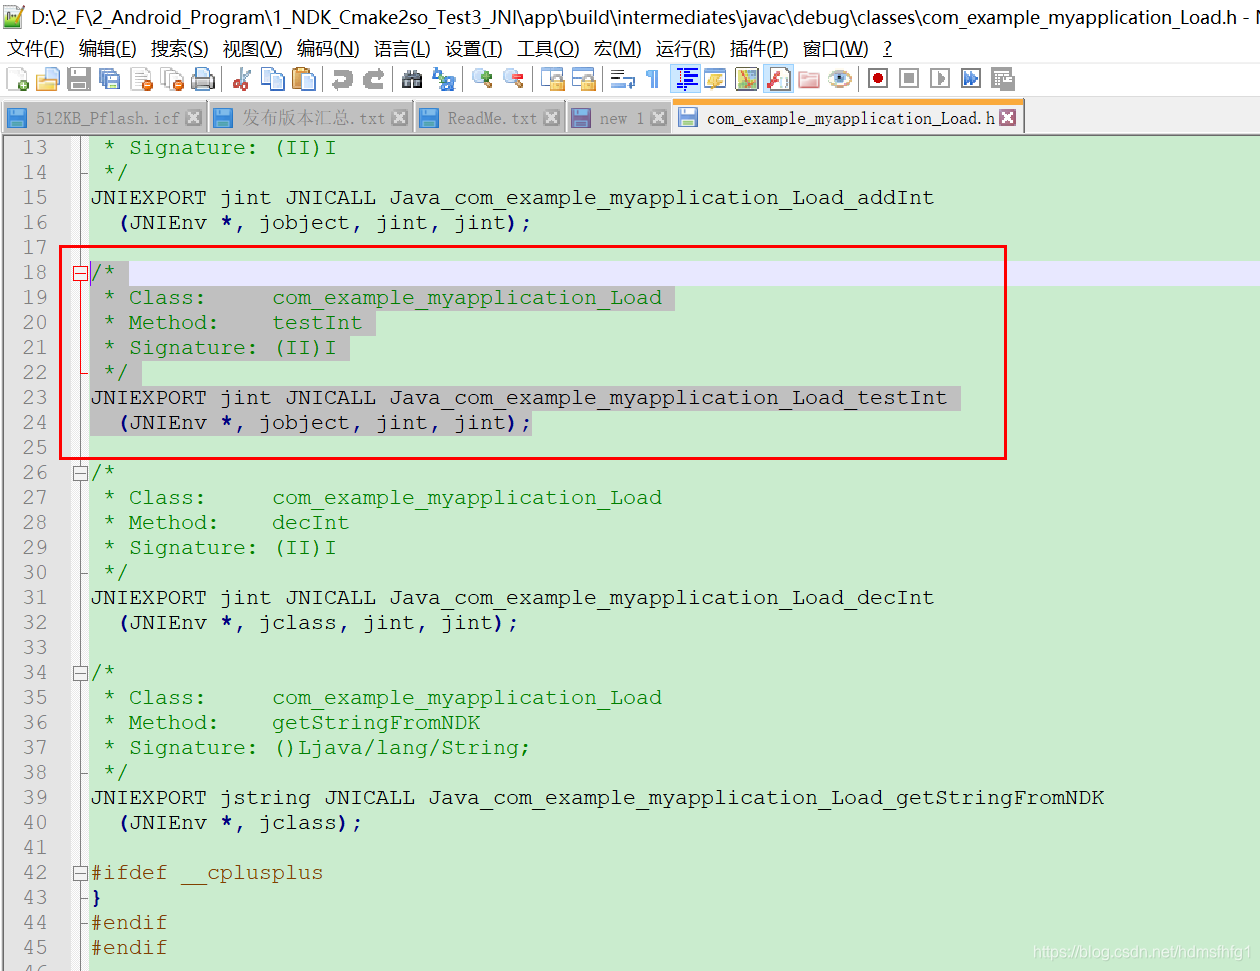Click line number 39 in the margin

35,798
